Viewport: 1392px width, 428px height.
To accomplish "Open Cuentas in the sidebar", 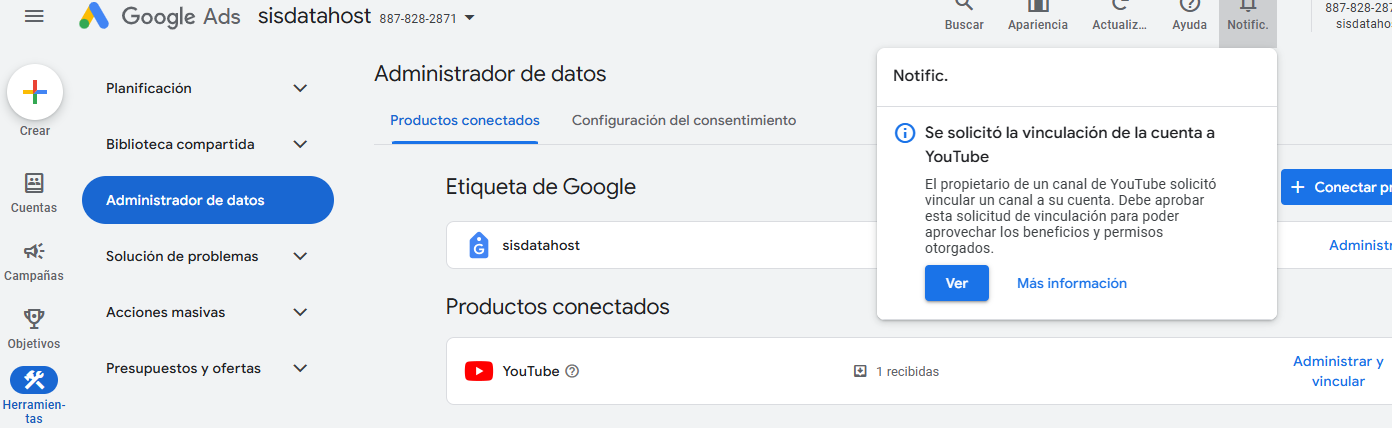I will [x=34, y=184].
